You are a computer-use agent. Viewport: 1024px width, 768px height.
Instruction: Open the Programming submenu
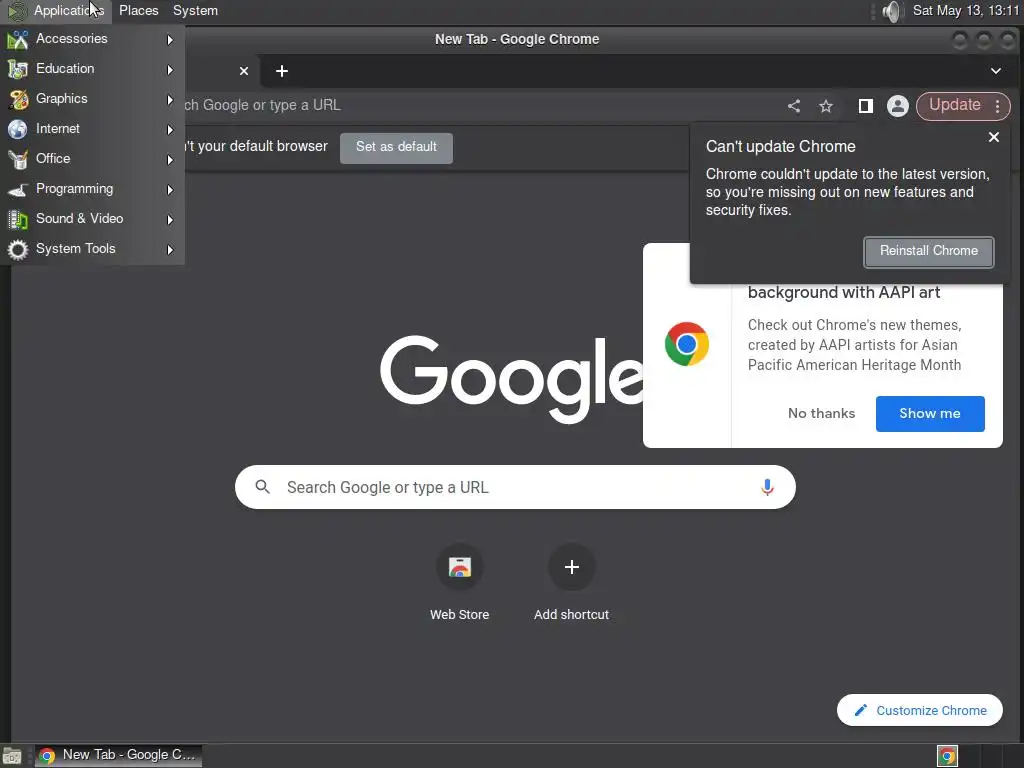click(x=92, y=189)
